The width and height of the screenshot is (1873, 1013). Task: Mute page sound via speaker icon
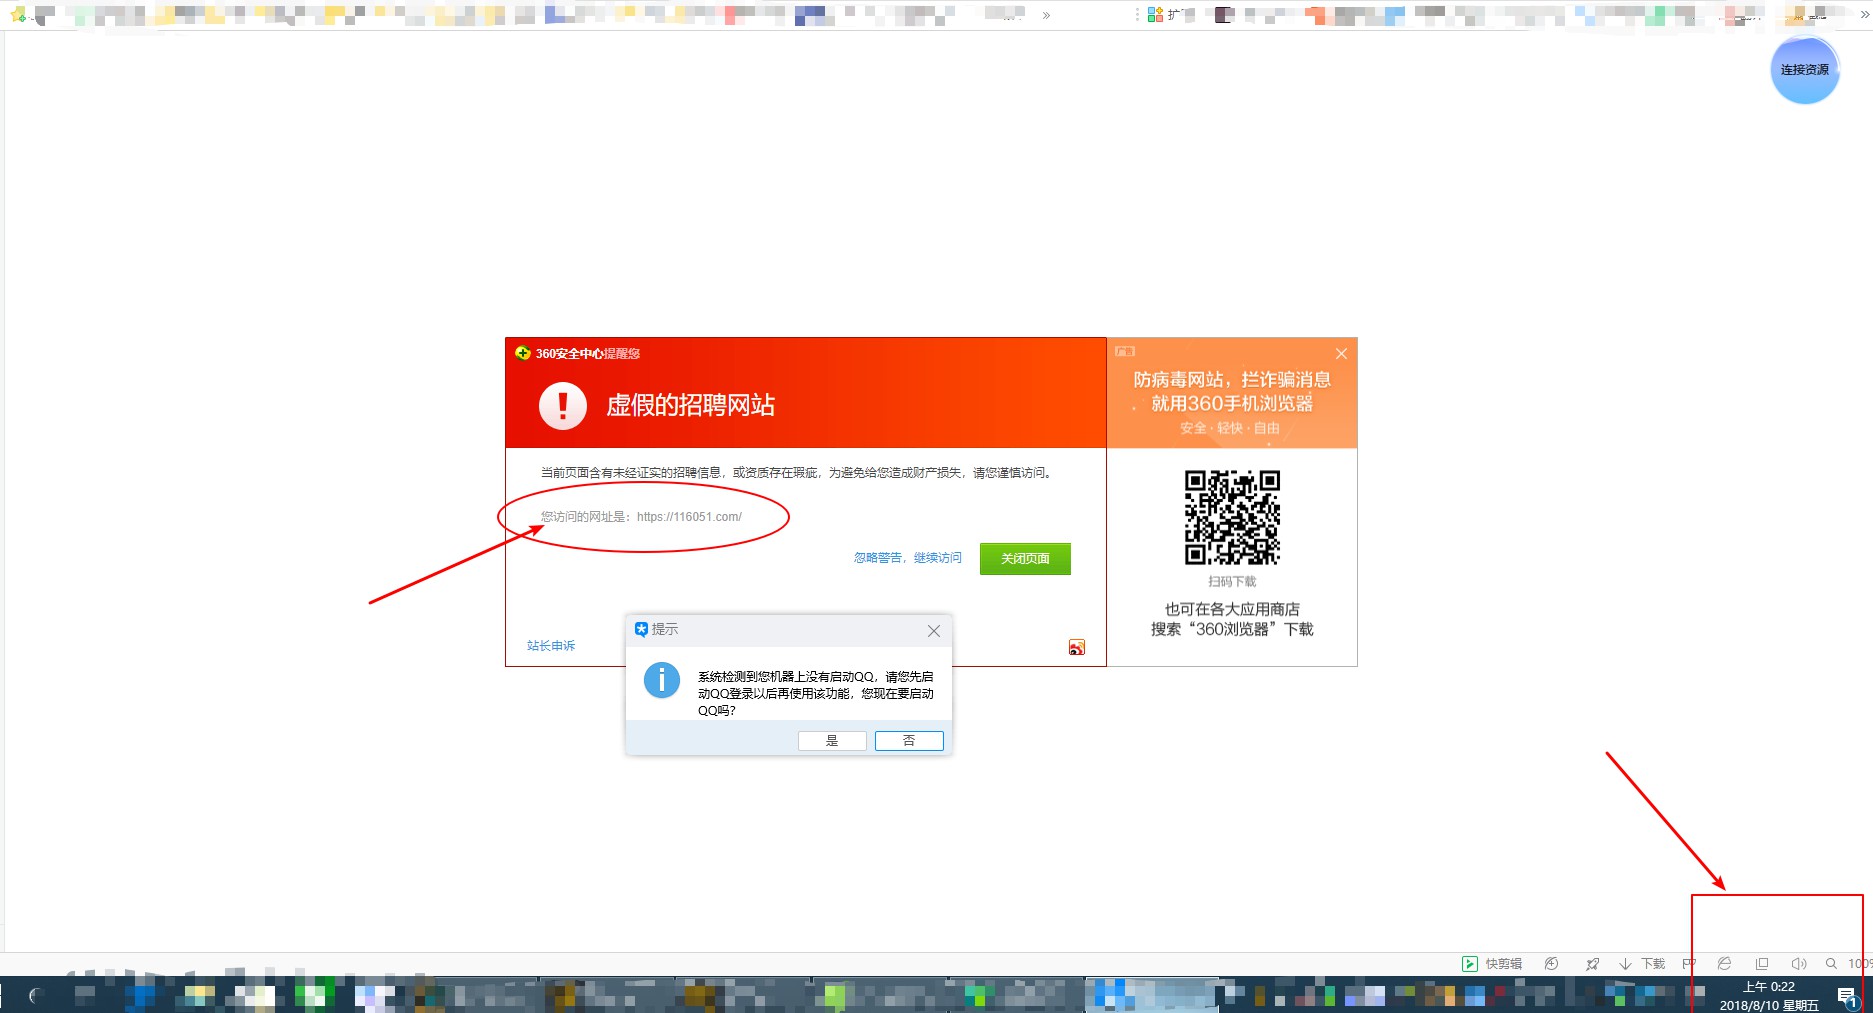point(1798,964)
